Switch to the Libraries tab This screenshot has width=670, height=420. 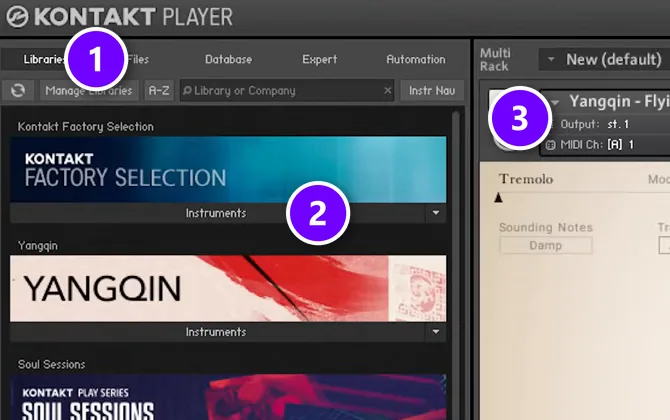[44, 59]
